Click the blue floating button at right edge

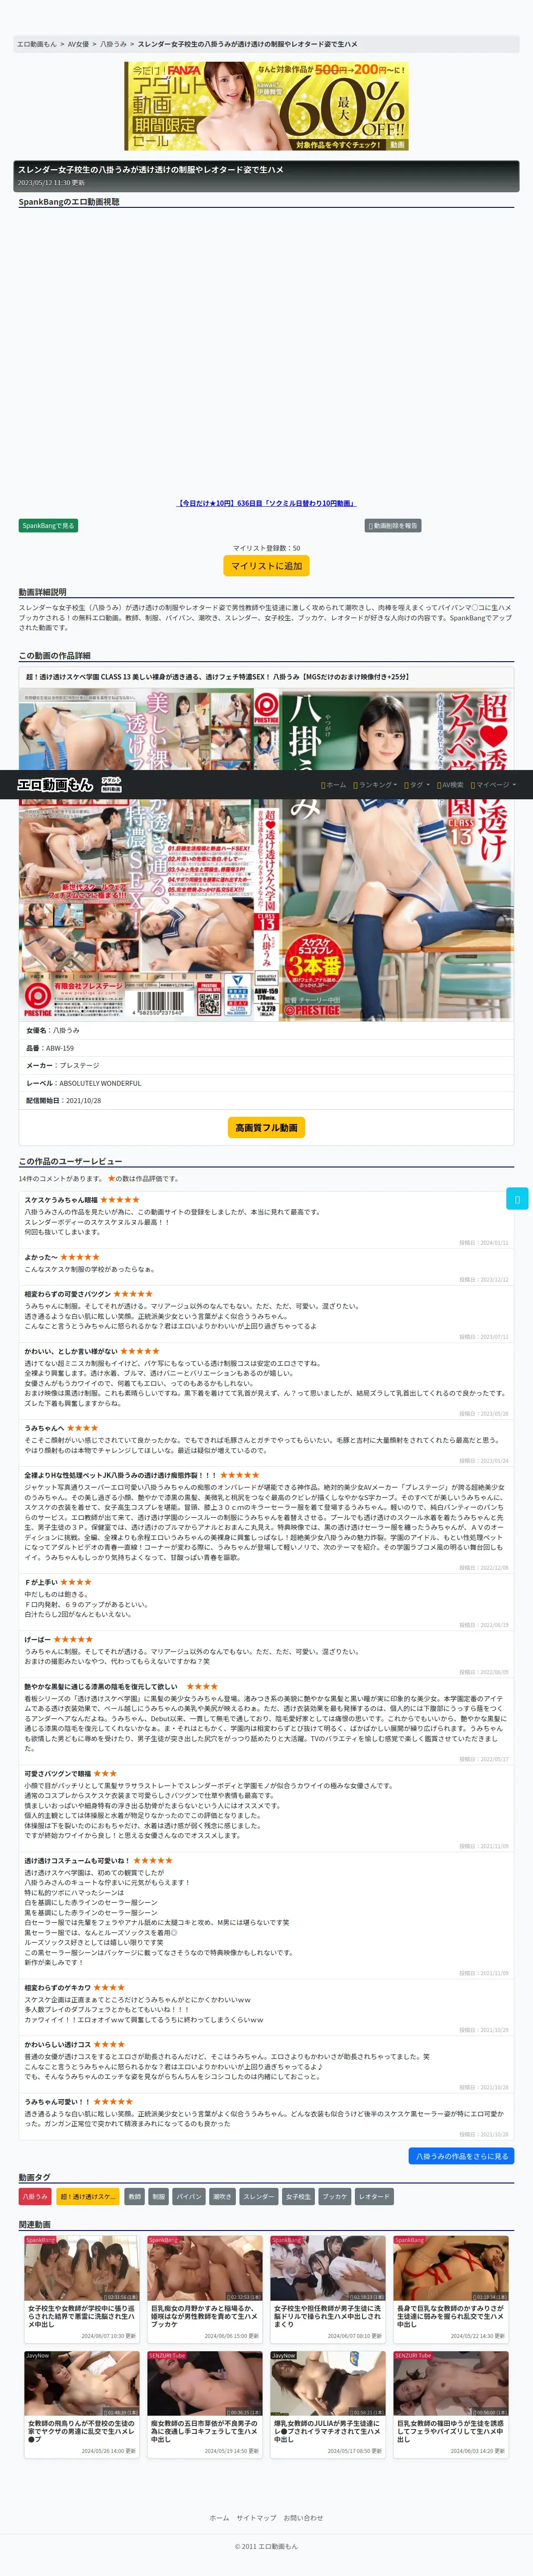coord(516,1197)
